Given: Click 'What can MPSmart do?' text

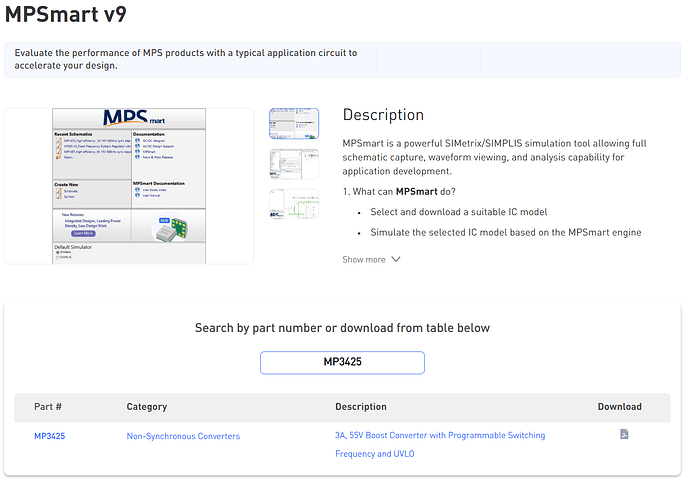Looking at the screenshot, I should click(x=399, y=191).
